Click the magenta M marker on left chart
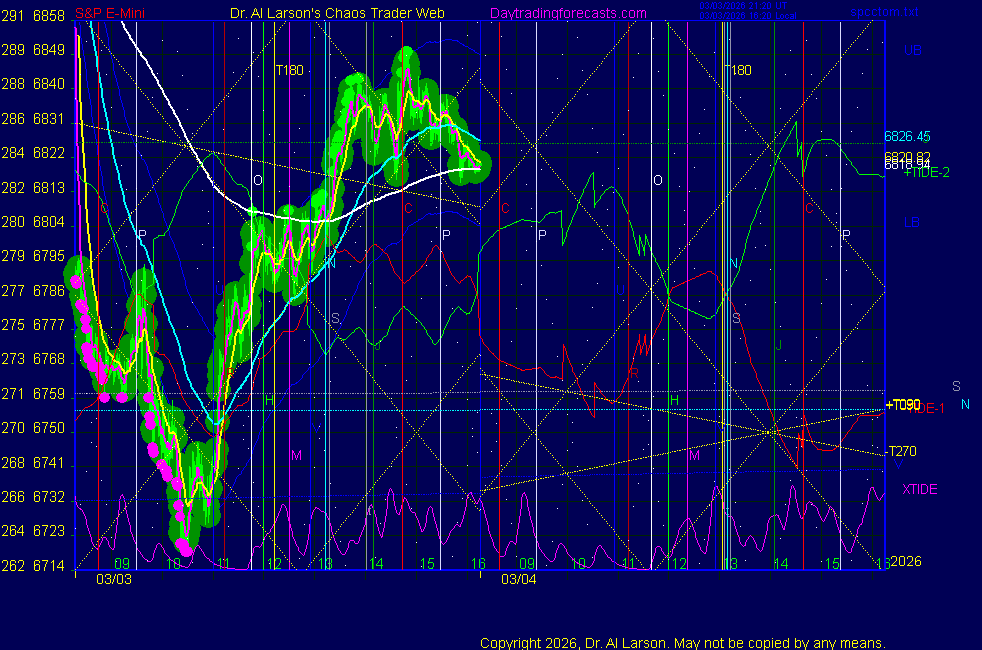The image size is (982, 650). click(x=296, y=455)
